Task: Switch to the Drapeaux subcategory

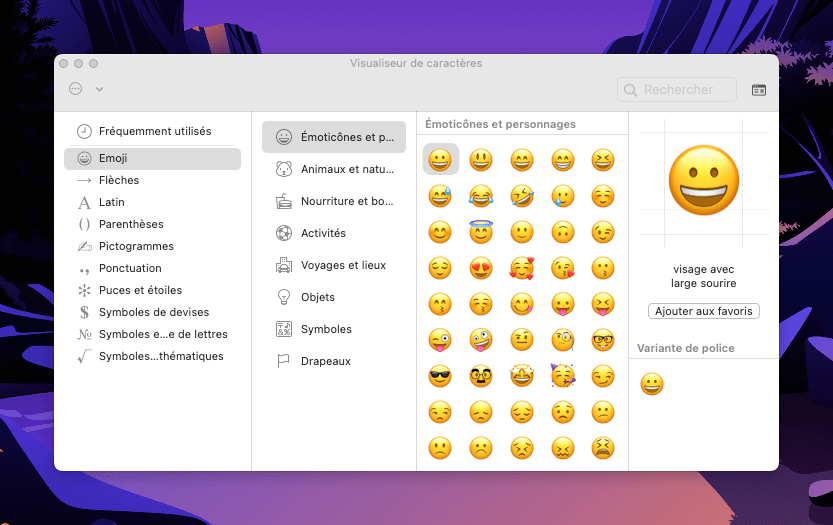Action: (325, 361)
